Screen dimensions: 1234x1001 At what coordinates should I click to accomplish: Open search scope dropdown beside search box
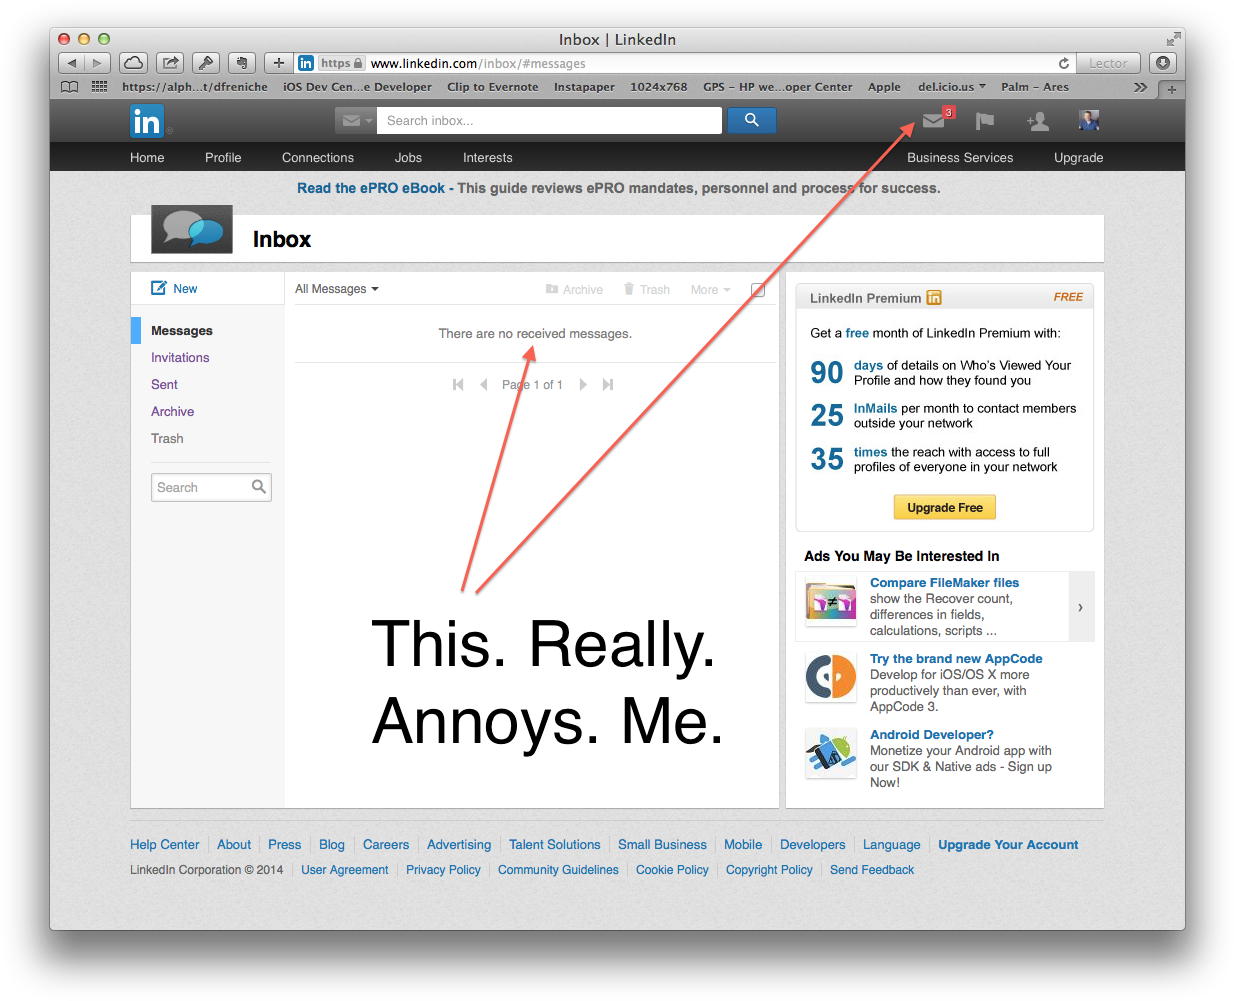point(354,121)
